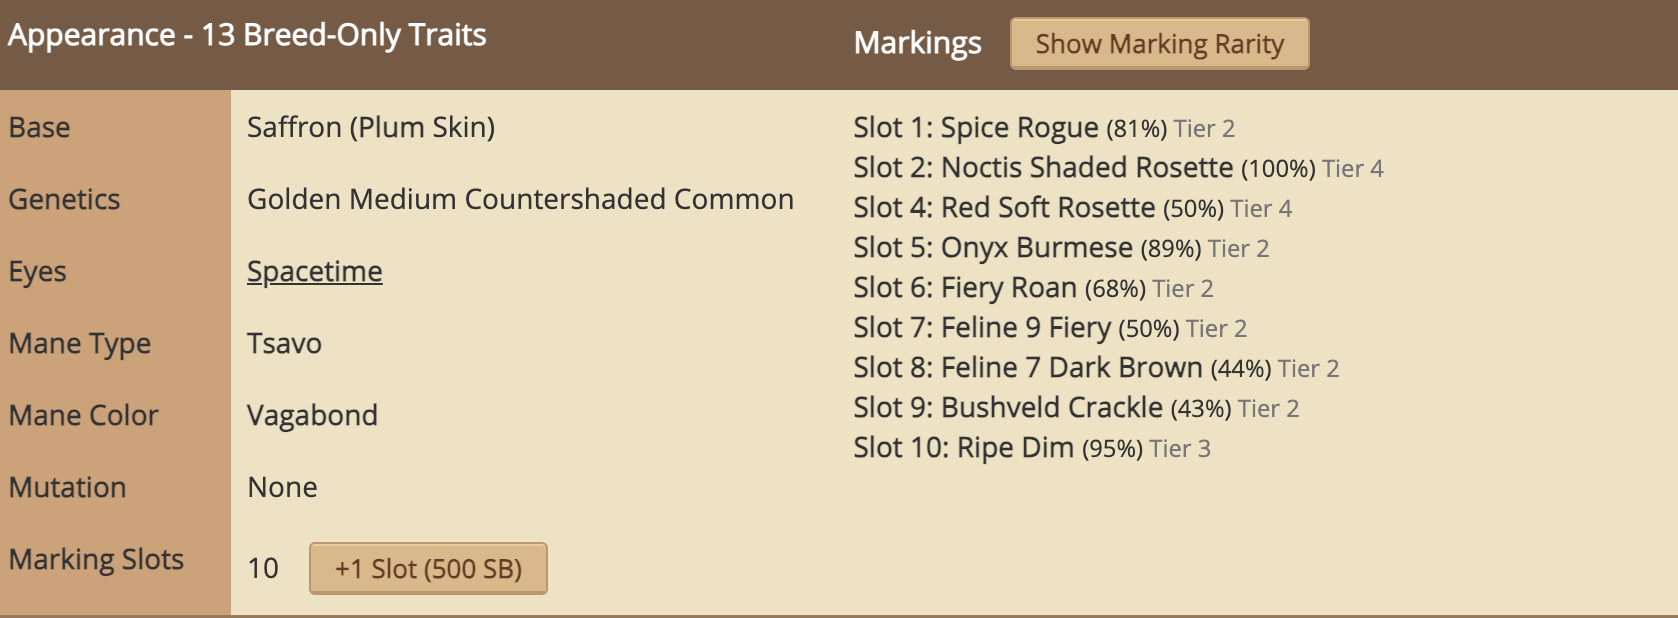Click the Marking Slots label
The height and width of the screenshot is (618, 1678).
click(x=96, y=560)
